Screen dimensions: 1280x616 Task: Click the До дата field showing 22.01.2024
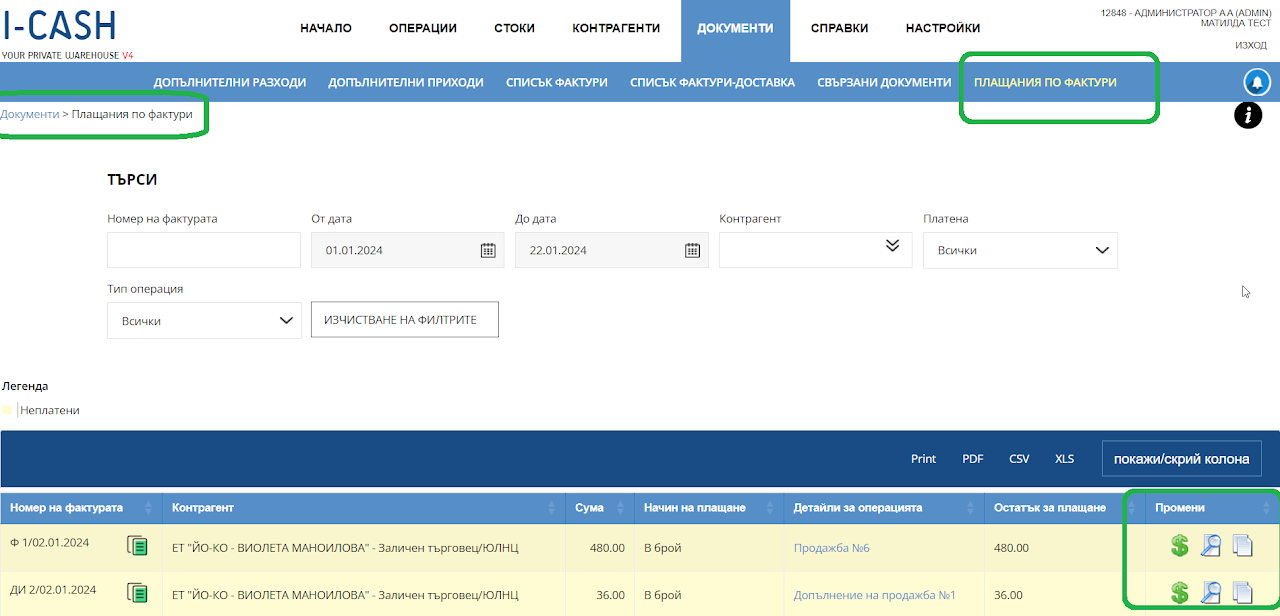click(612, 250)
